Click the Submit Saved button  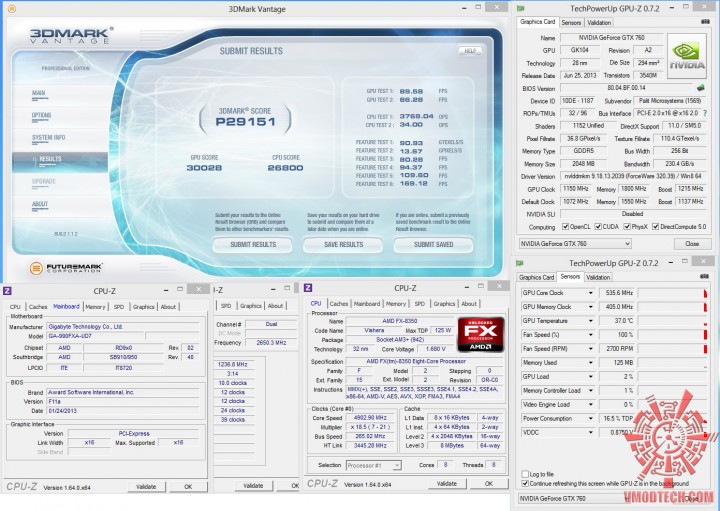433,244
